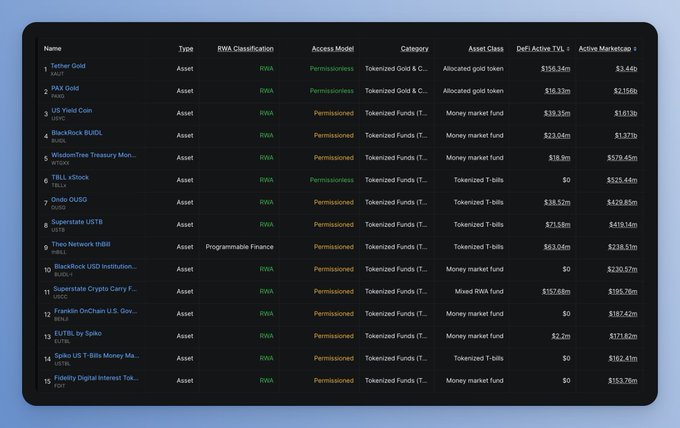Image resolution: width=680 pixels, height=428 pixels.
Task: Sort by RWA Classification column header
Action: 245,48
